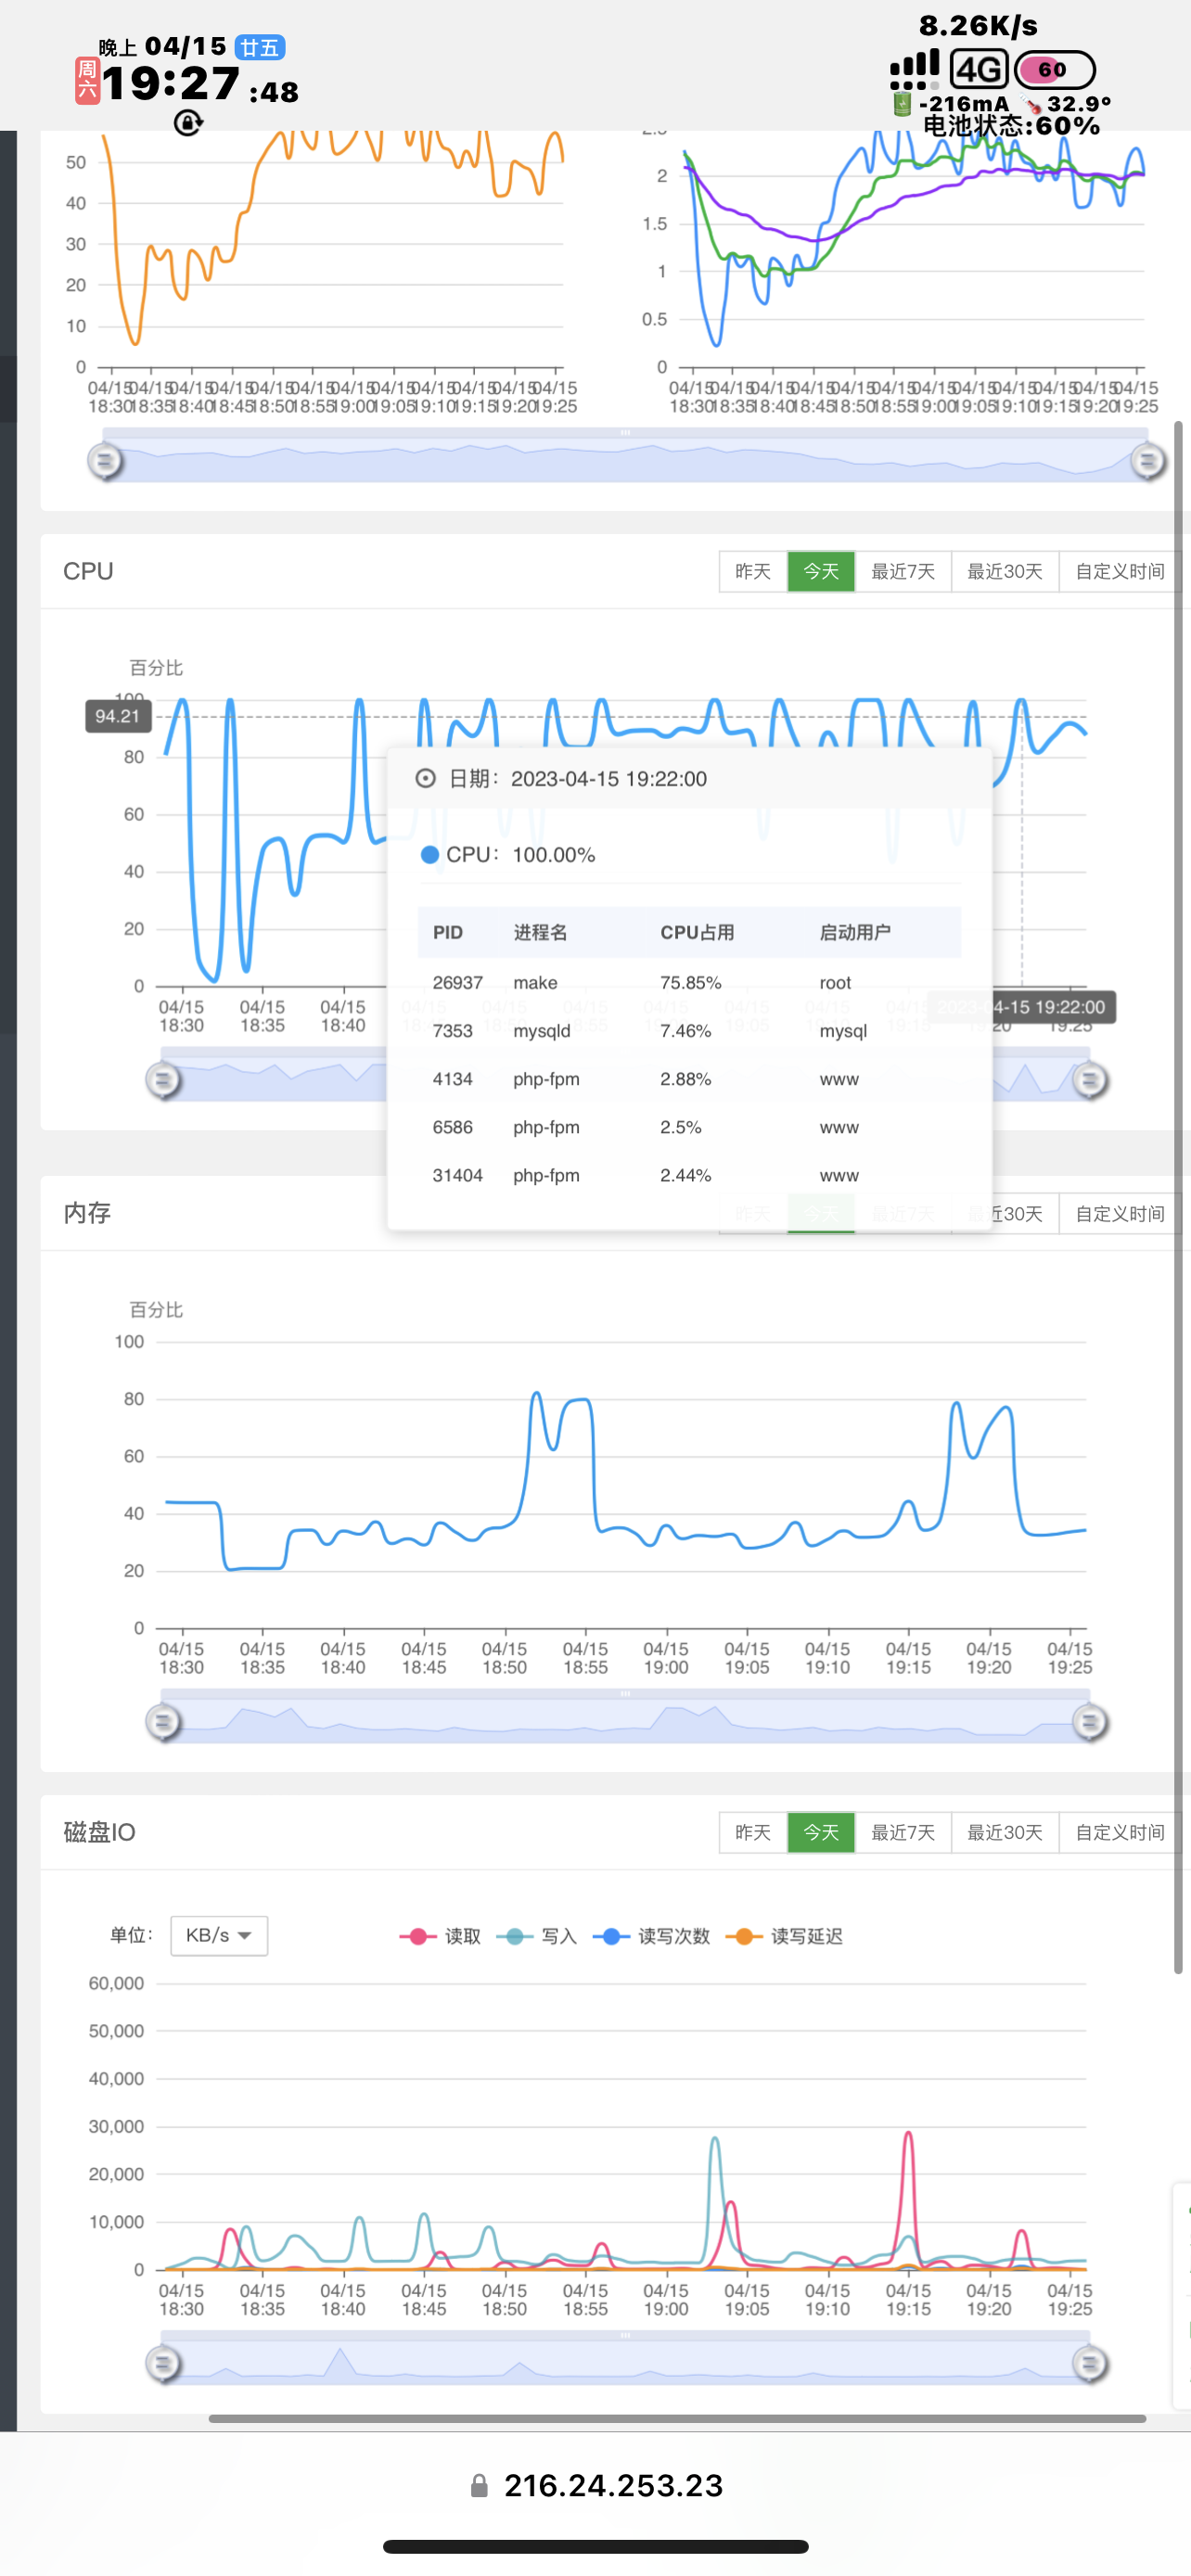Click the 启动用户 column header
This screenshot has height=2576, width=1191.
[855, 932]
